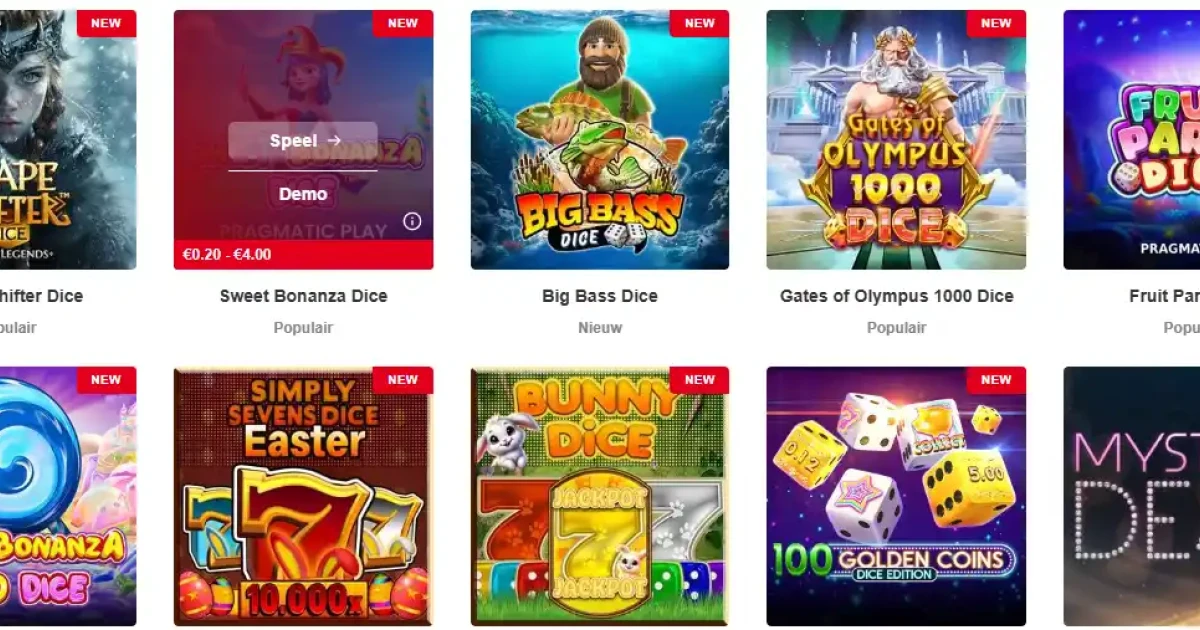Click NEW badge on 100 Golden Coins
The width and height of the screenshot is (1200, 630).
click(996, 380)
